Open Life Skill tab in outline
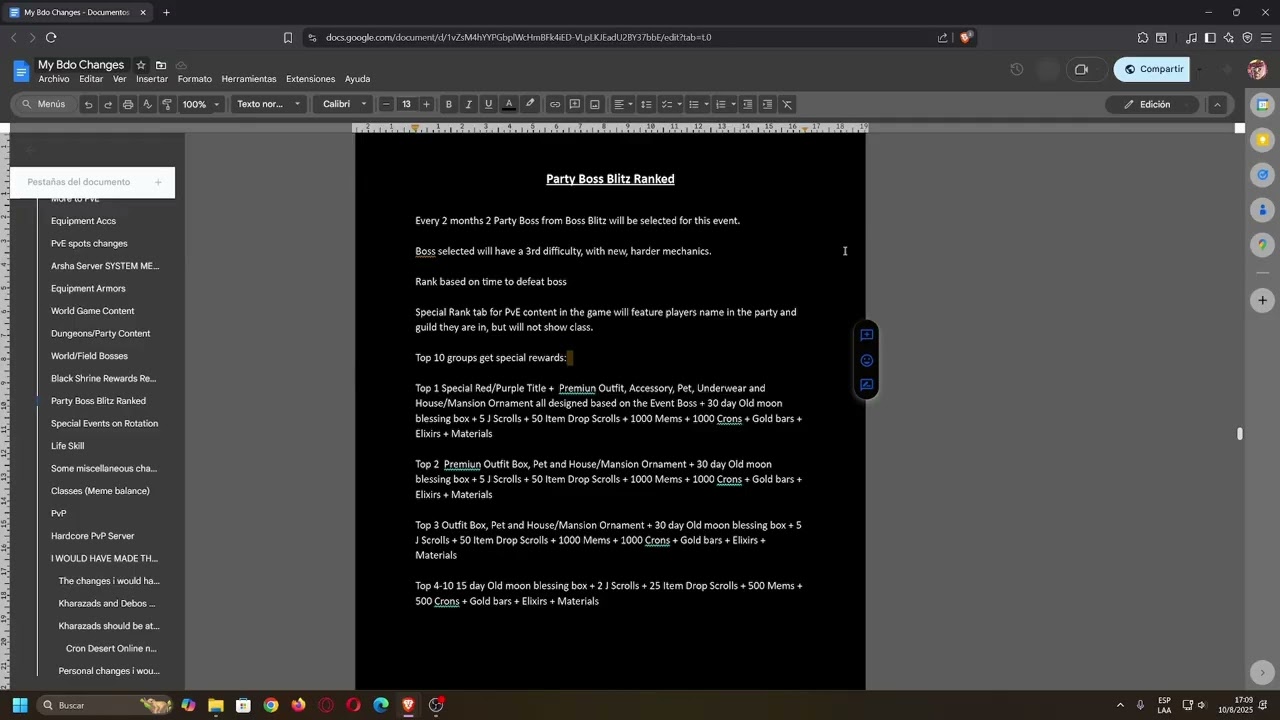The height and width of the screenshot is (720, 1280). point(68,446)
